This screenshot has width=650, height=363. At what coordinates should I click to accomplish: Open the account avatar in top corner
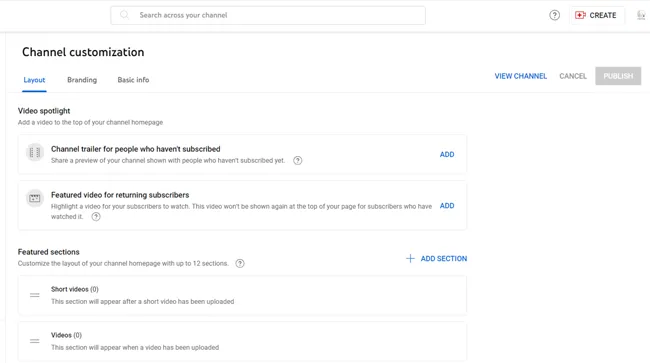pyautogui.click(x=641, y=15)
